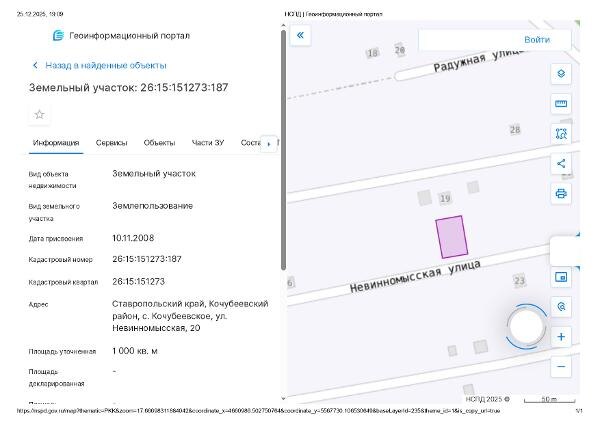Open the Части ЗУ tab

[208, 143]
